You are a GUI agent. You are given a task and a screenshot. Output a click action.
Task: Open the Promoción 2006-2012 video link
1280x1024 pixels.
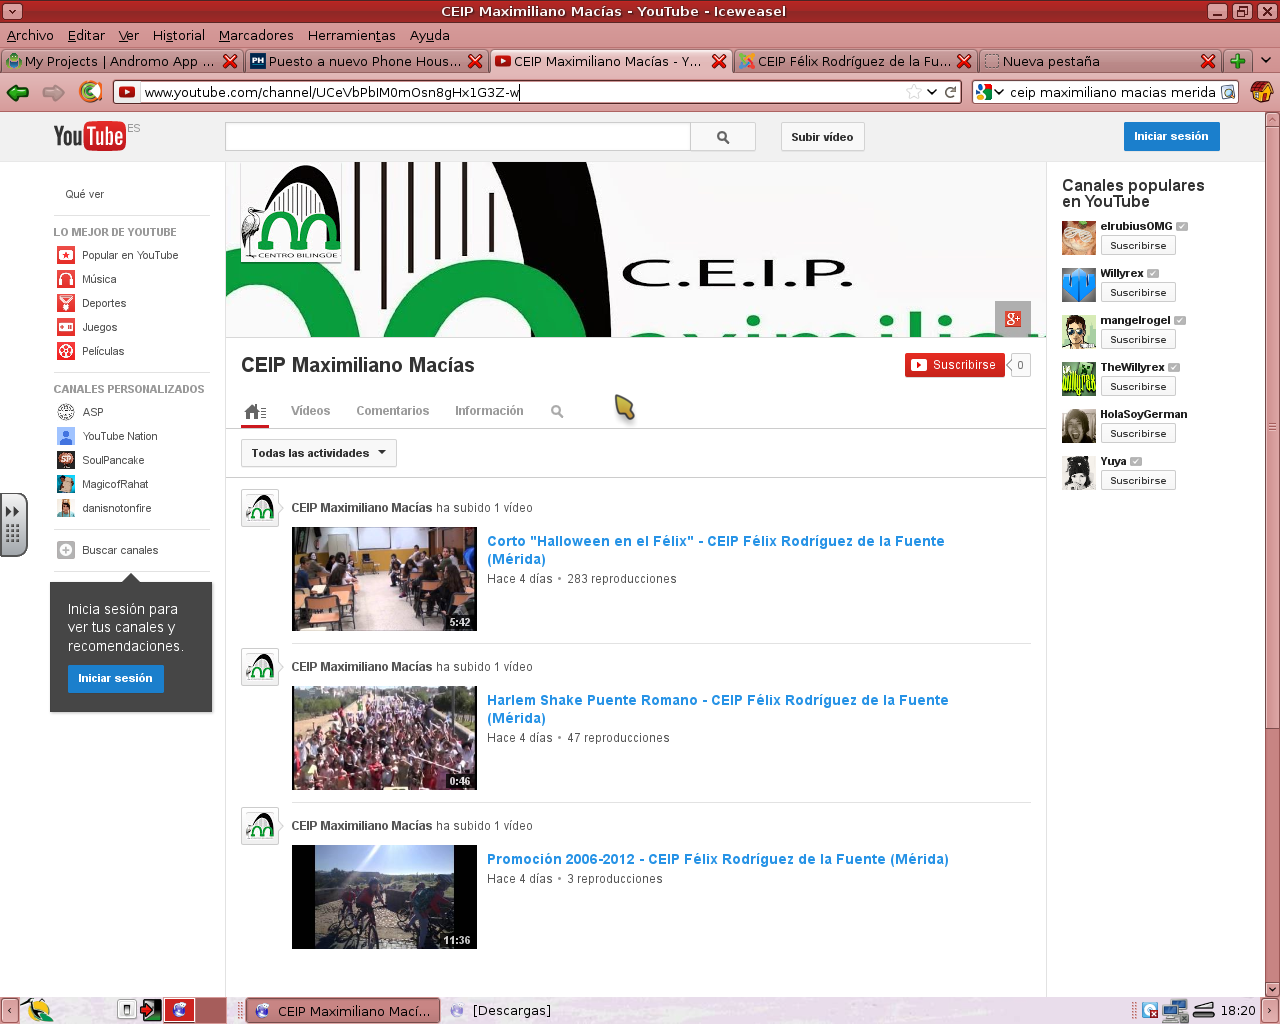pos(717,859)
